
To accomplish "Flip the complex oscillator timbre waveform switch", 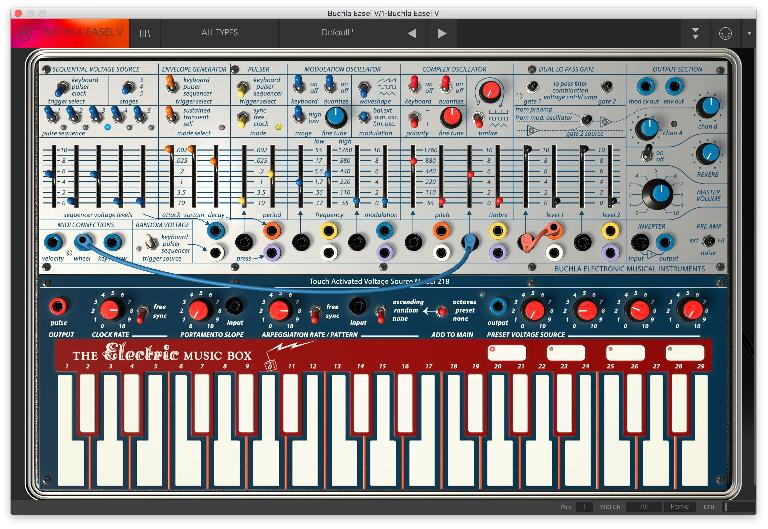I will coord(478,119).
